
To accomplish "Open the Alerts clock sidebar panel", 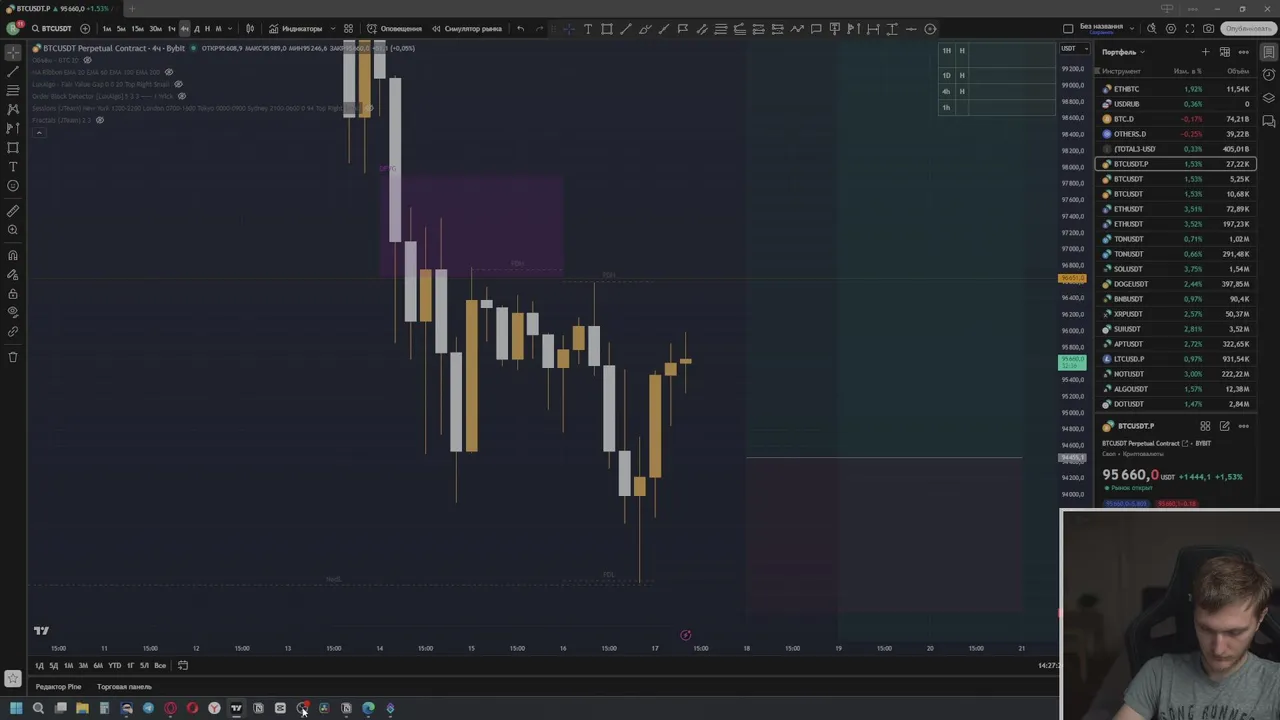I will [x=1269, y=75].
